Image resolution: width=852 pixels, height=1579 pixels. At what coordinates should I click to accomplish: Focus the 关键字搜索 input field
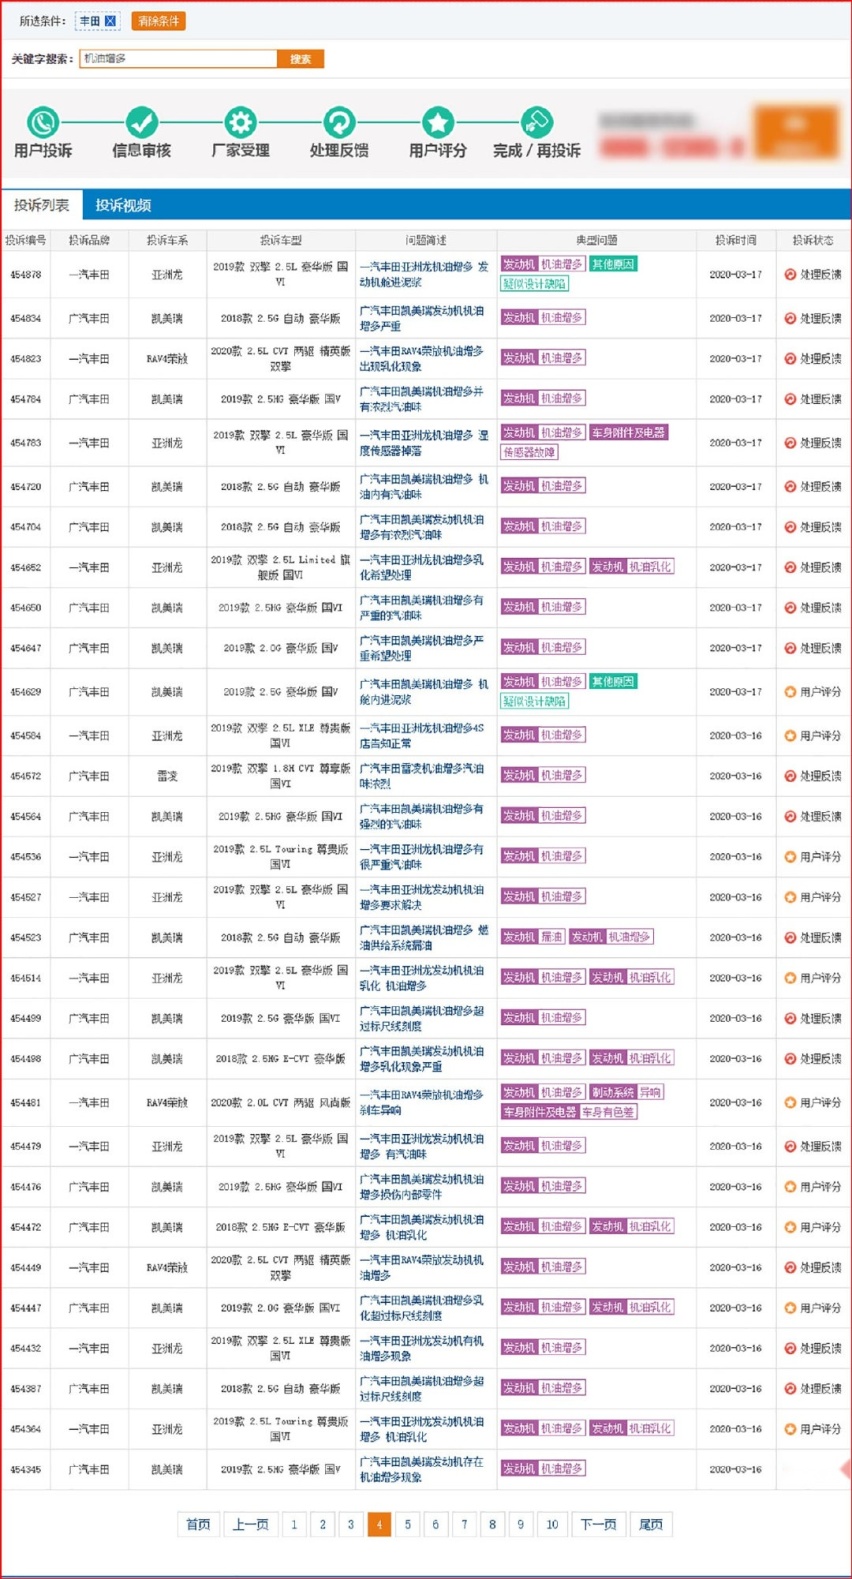[178, 59]
